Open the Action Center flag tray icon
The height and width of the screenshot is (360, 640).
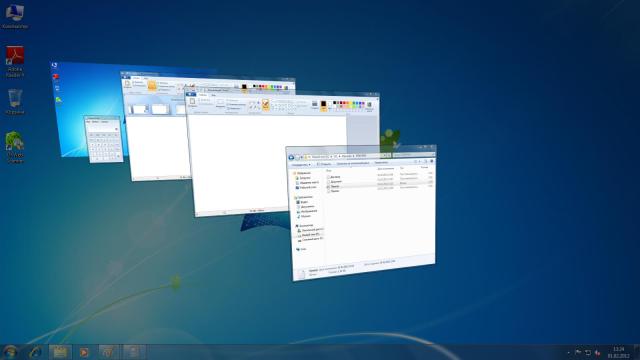point(578,352)
